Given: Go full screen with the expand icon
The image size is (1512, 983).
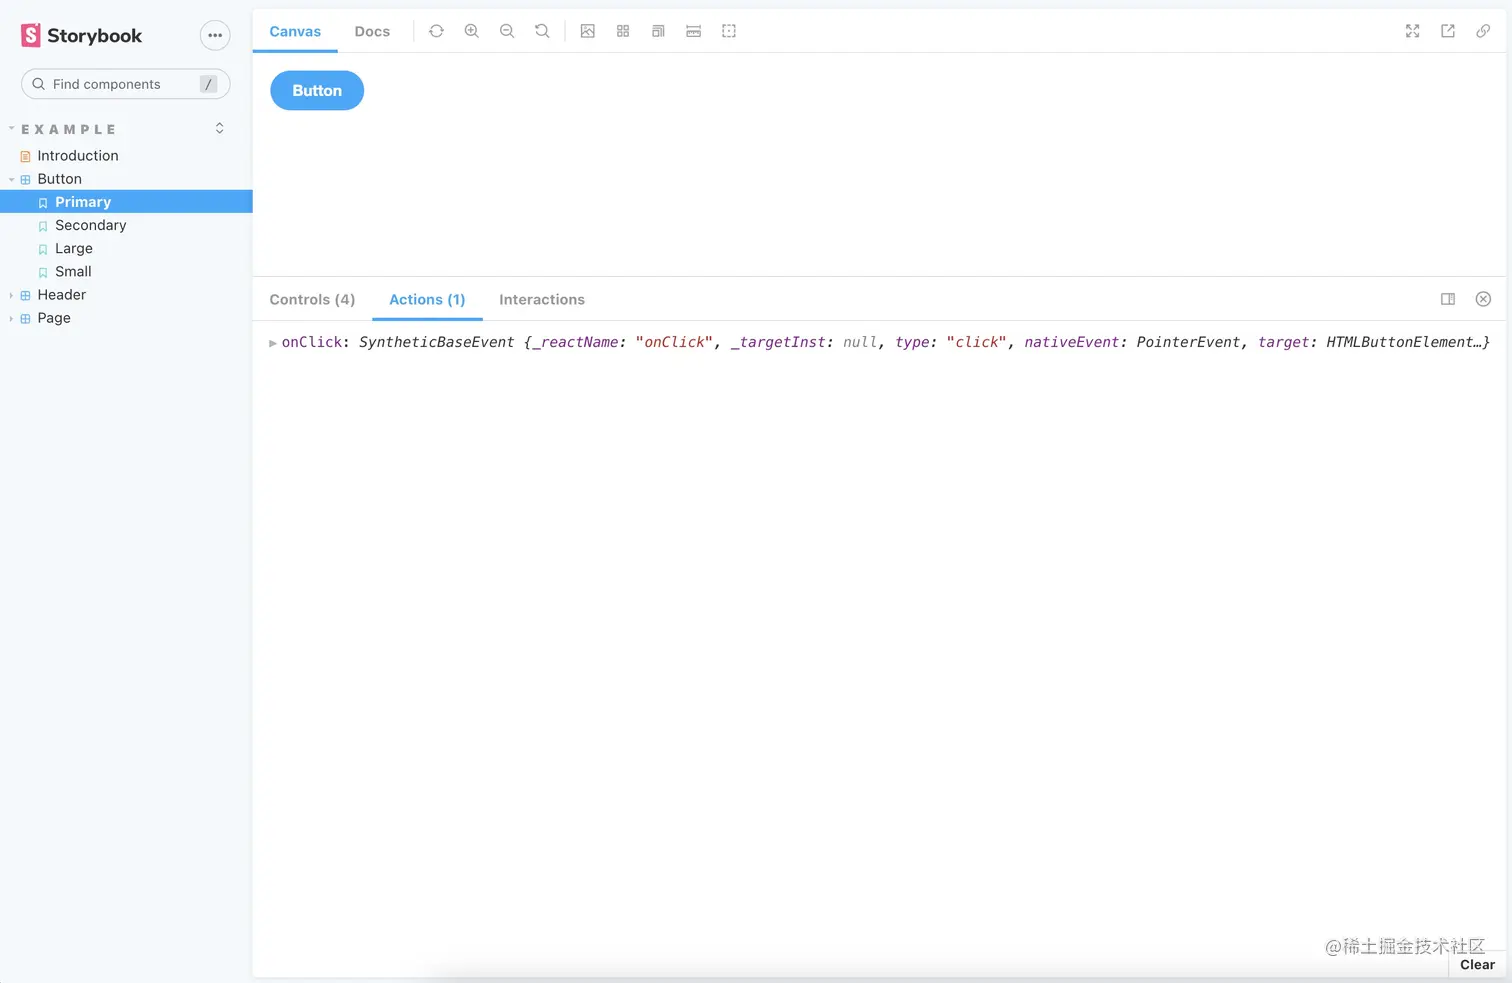Looking at the screenshot, I should [x=1412, y=31].
